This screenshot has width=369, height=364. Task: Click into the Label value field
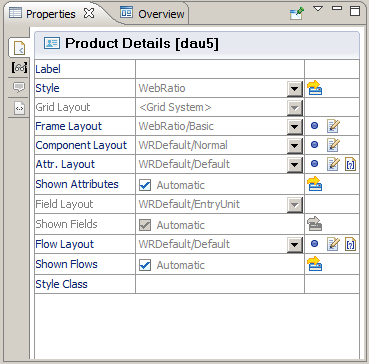coord(220,69)
